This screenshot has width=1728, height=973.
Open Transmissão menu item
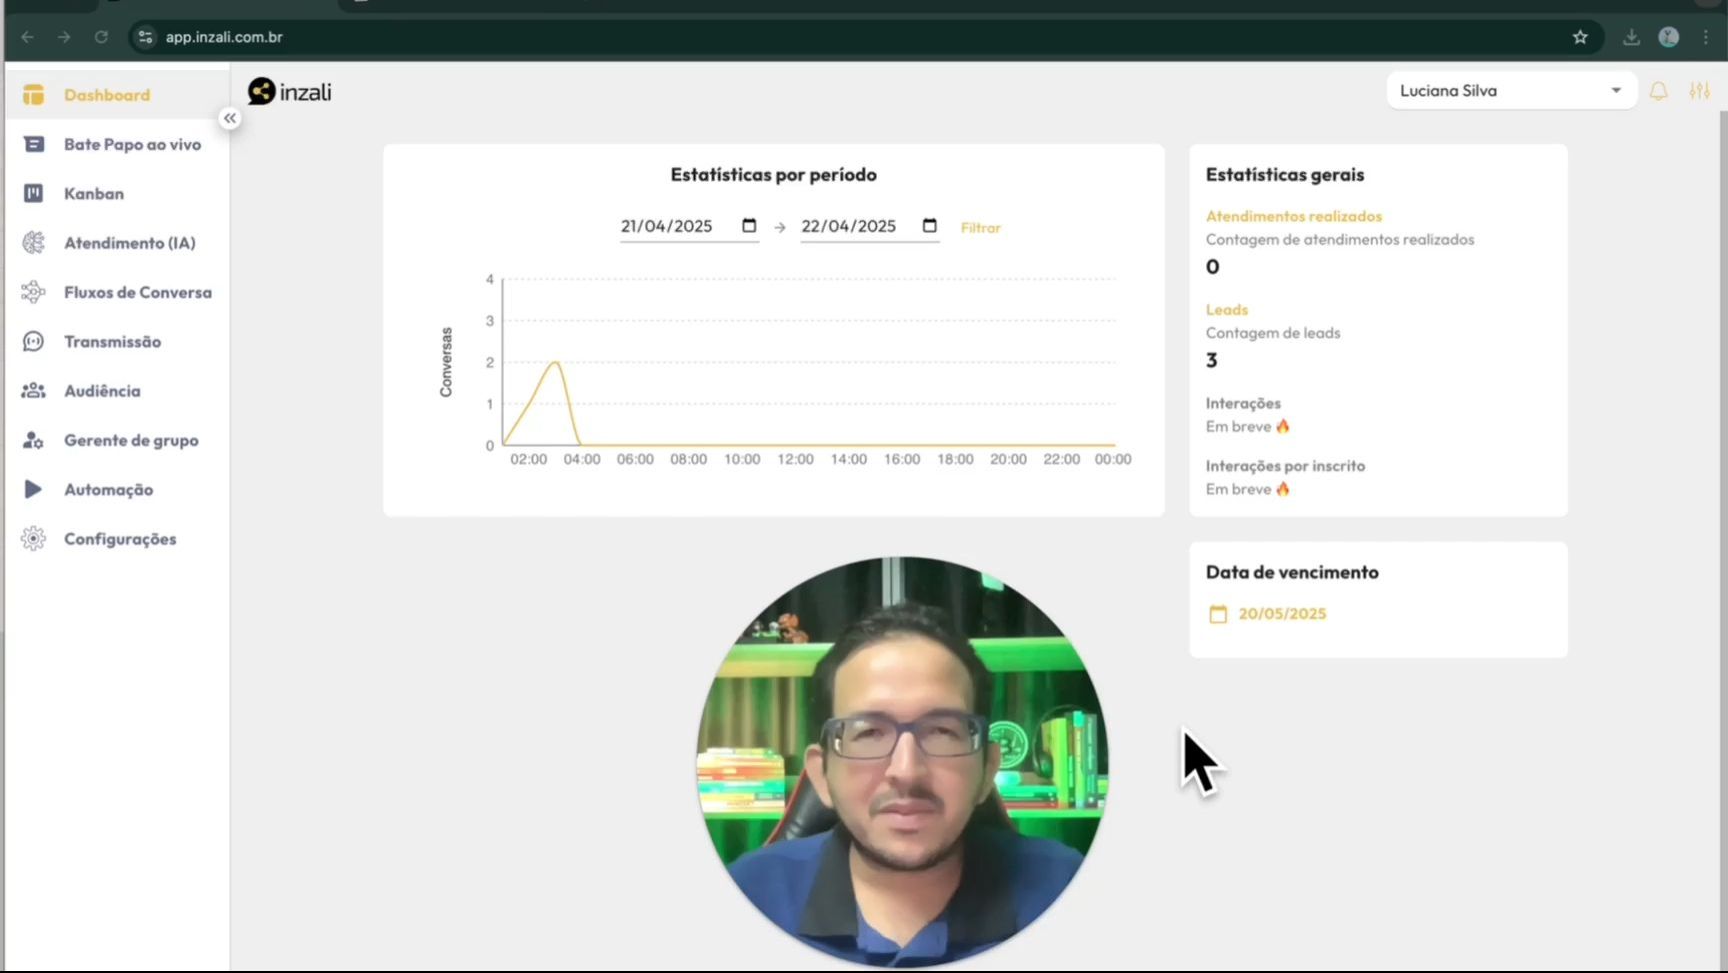point(116,341)
